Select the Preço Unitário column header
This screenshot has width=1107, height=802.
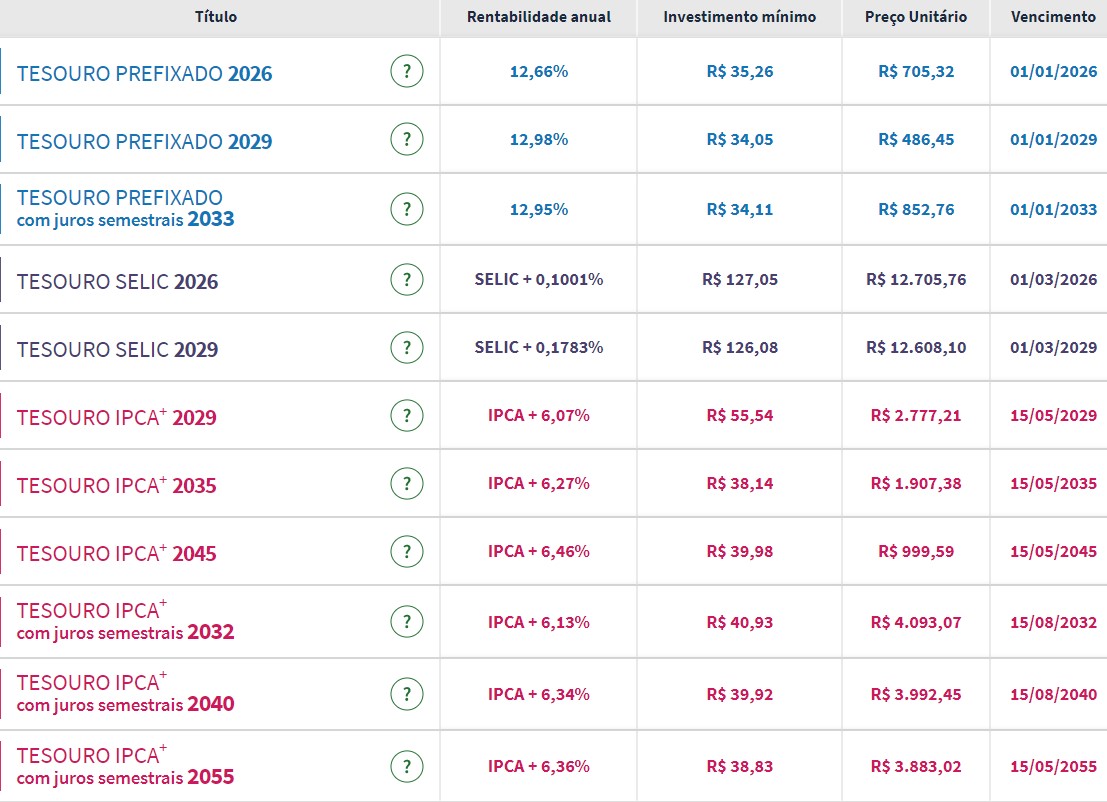[x=915, y=17]
